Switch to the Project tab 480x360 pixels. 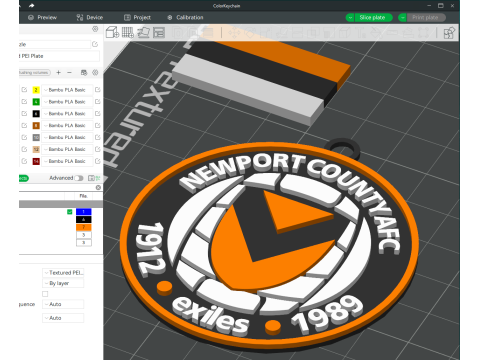(138, 17)
